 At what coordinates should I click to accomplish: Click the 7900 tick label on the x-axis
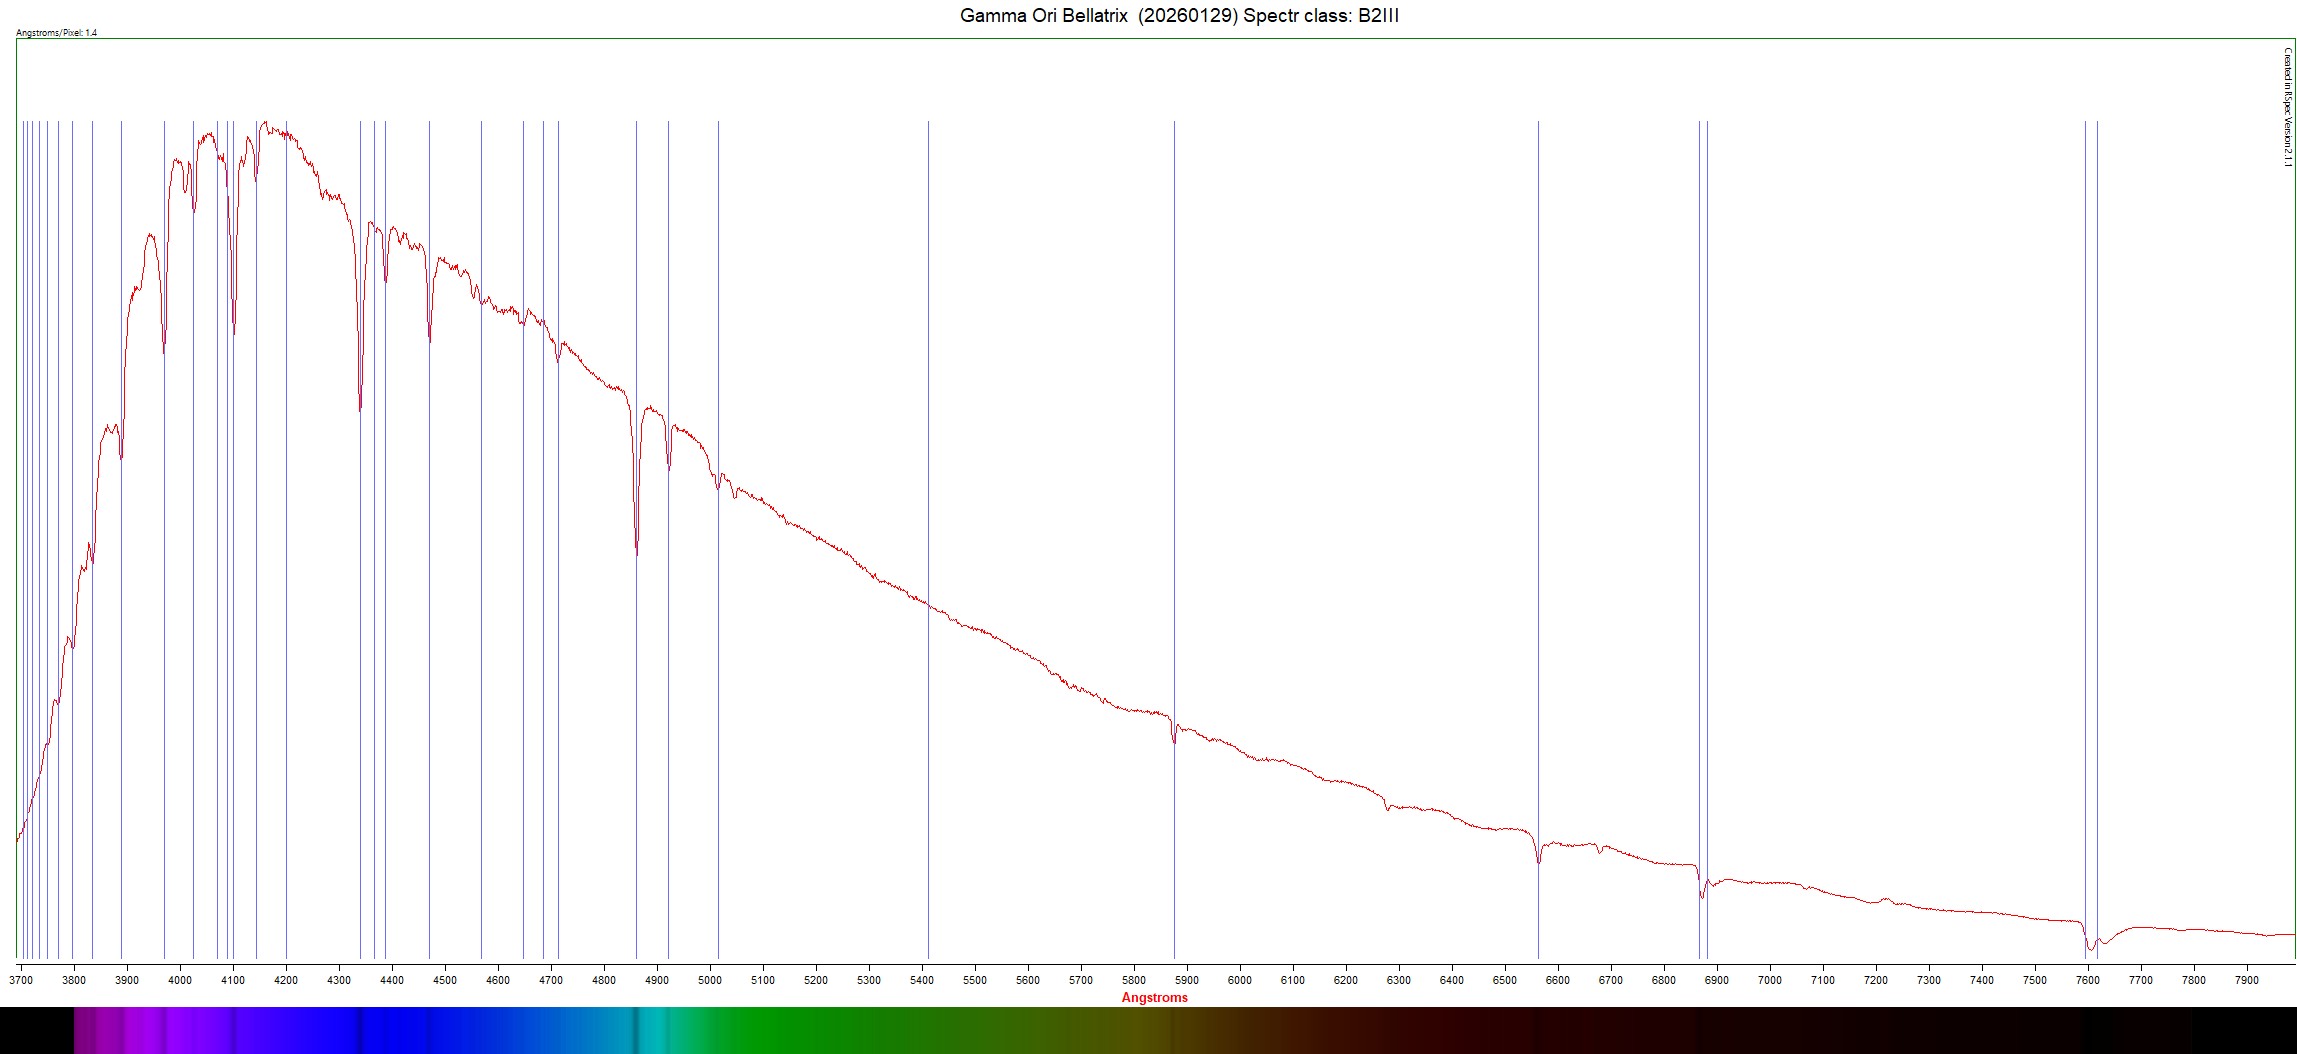(x=2246, y=980)
